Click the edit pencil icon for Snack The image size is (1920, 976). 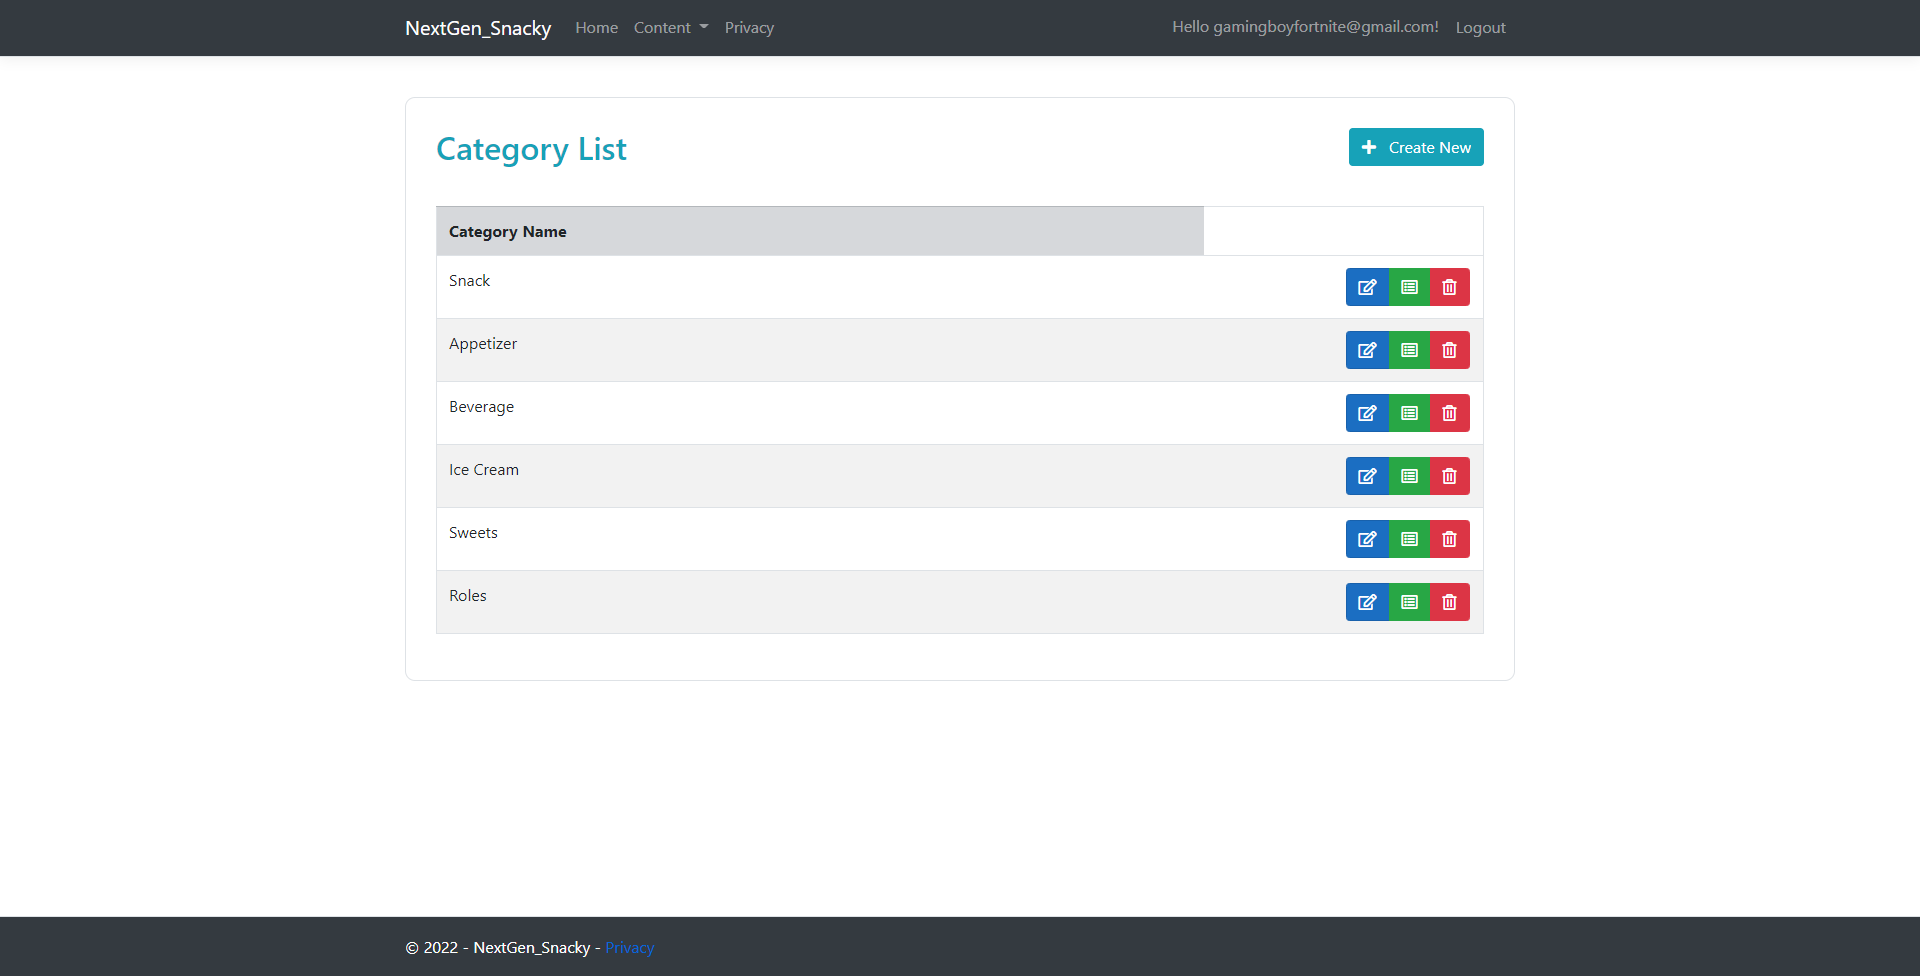click(1367, 287)
